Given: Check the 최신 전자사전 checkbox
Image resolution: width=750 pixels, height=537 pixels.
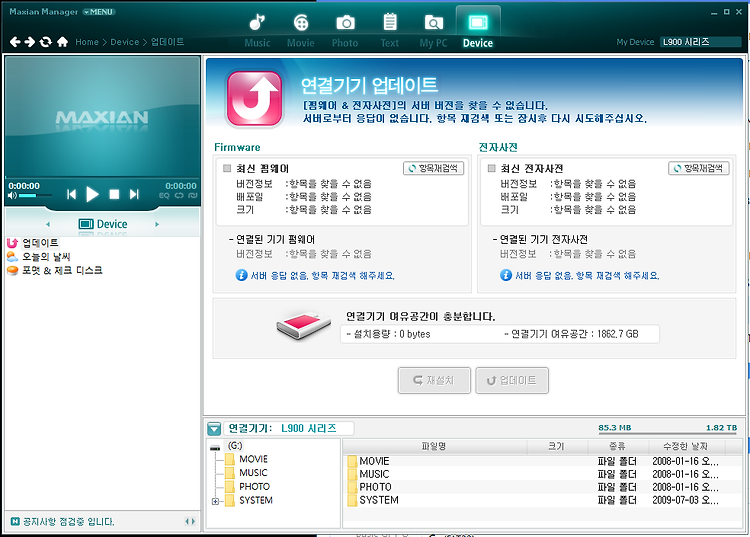Looking at the screenshot, I should tap(491, 168).
